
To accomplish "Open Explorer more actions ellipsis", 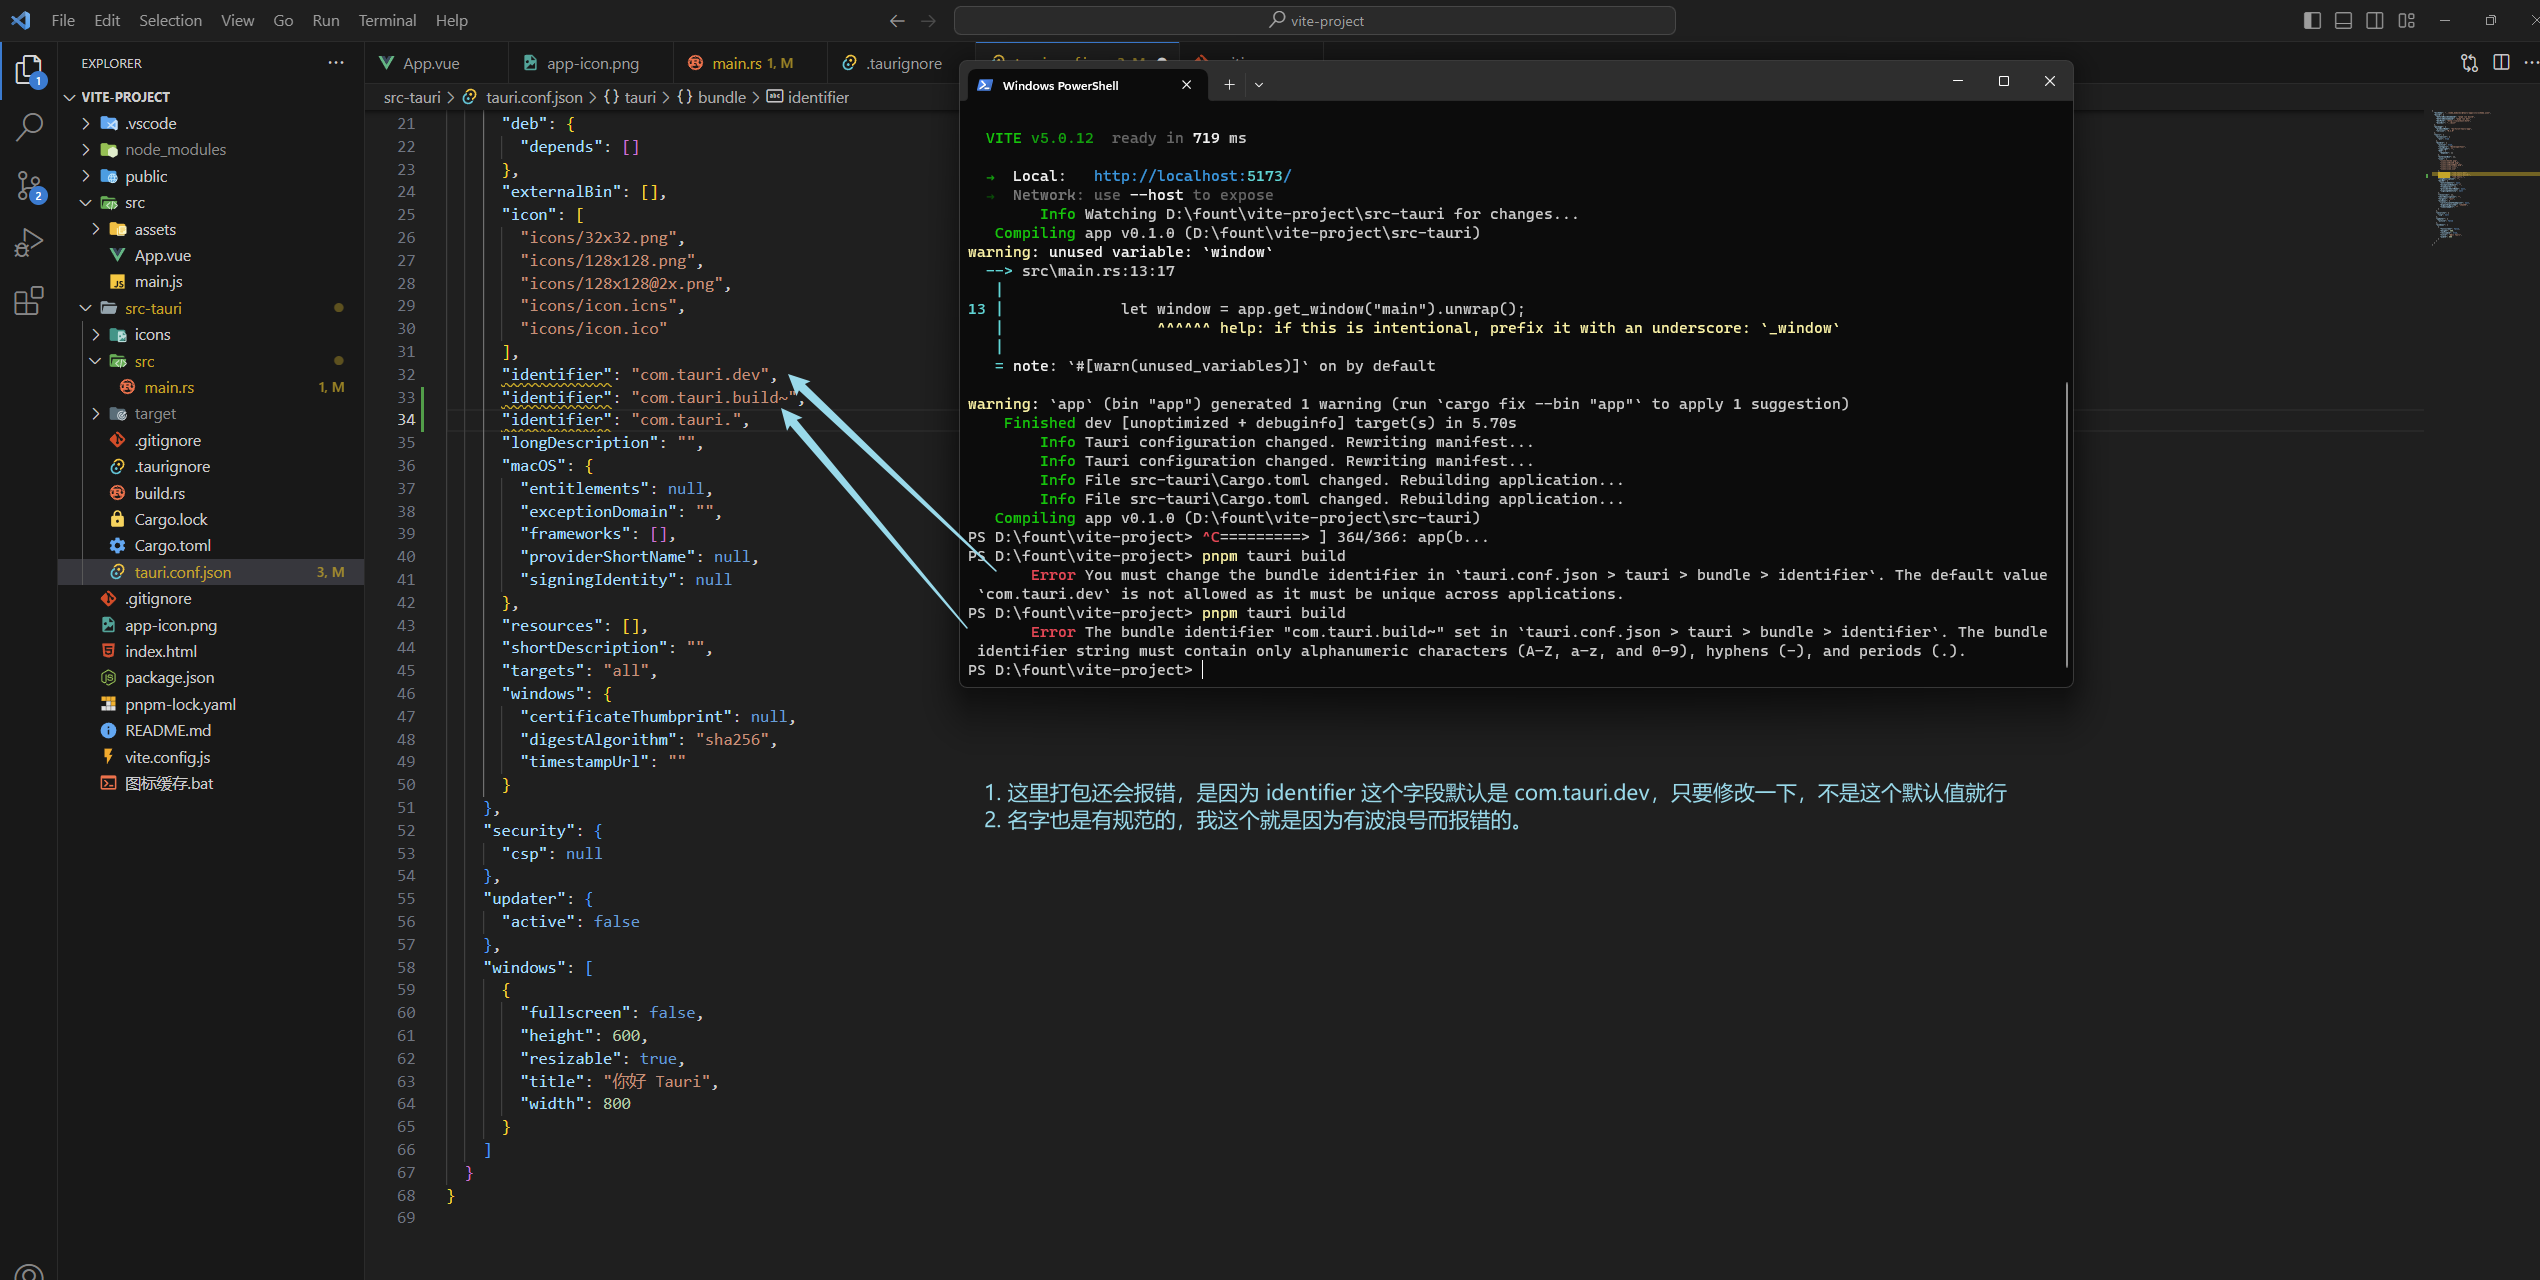I will (x=336, y=63).
